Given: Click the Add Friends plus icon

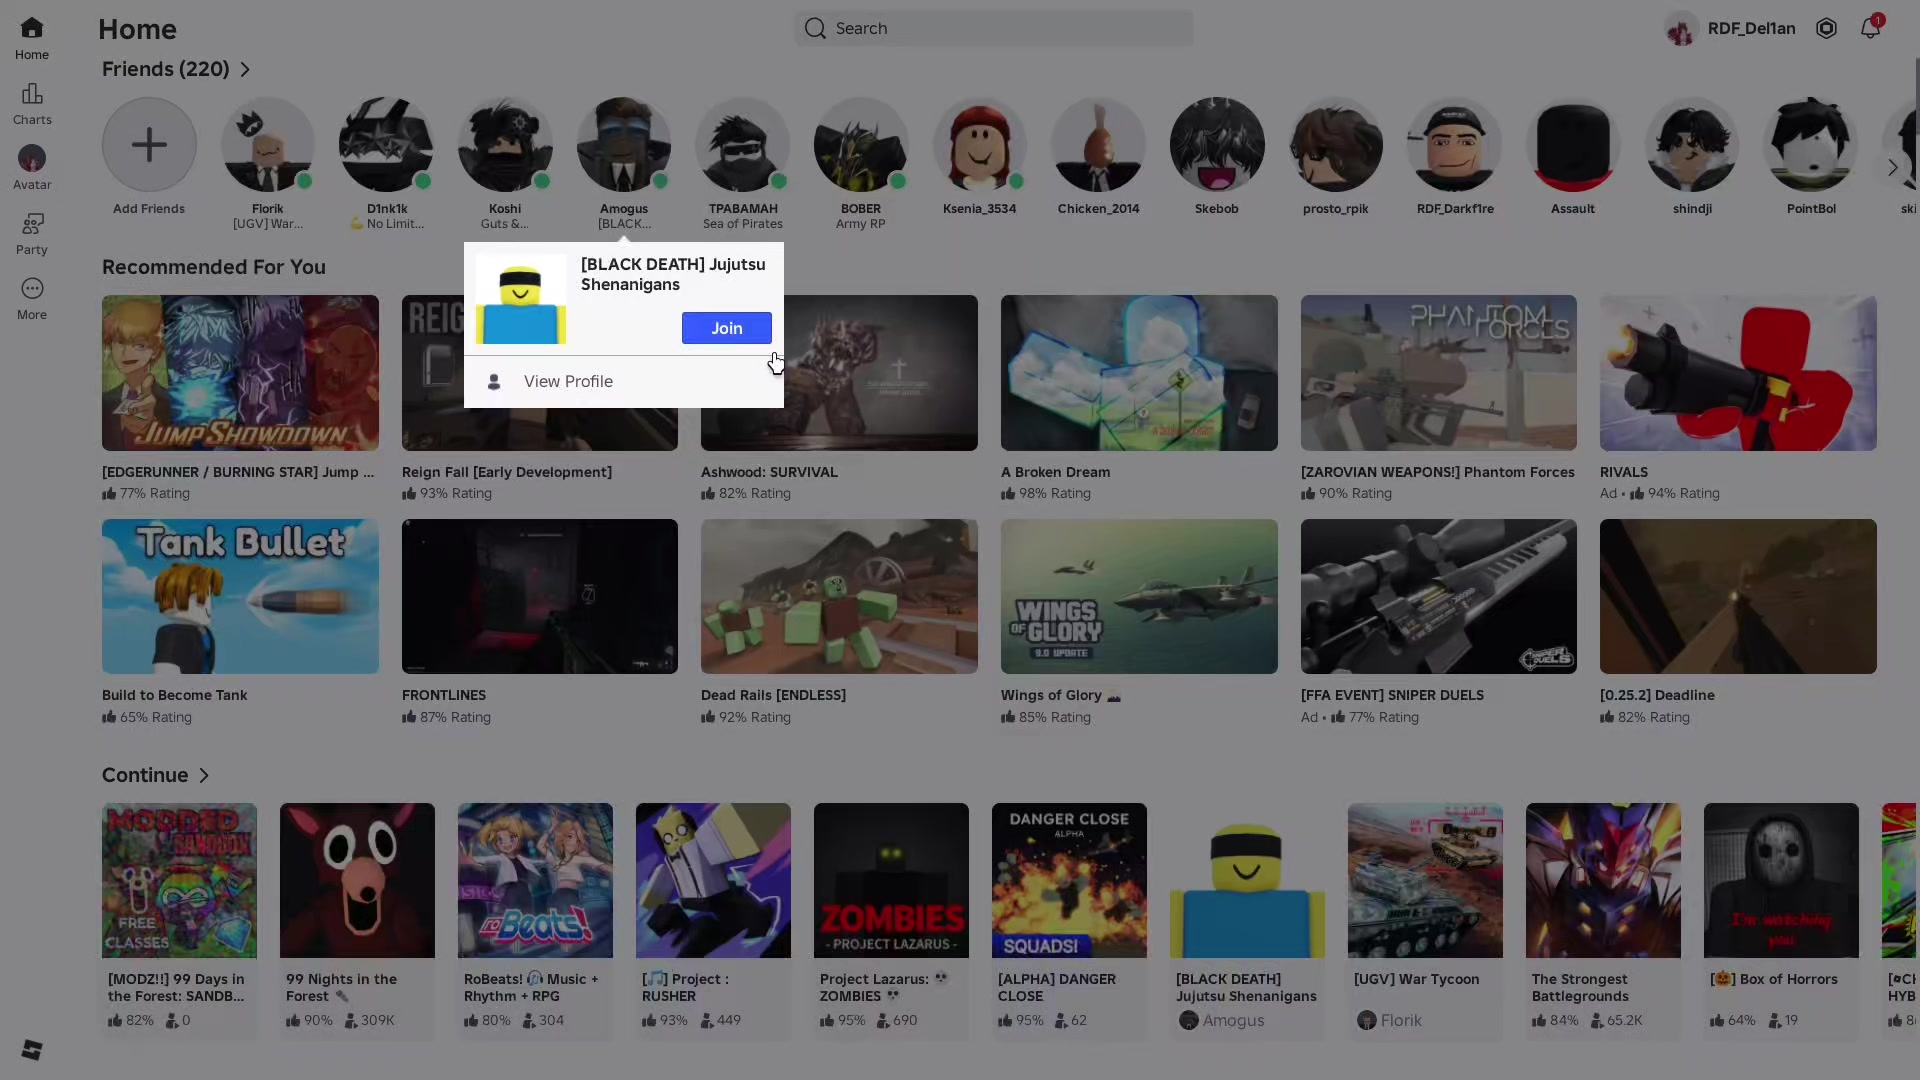Looking at the screenshot, I should coord(149,145).
